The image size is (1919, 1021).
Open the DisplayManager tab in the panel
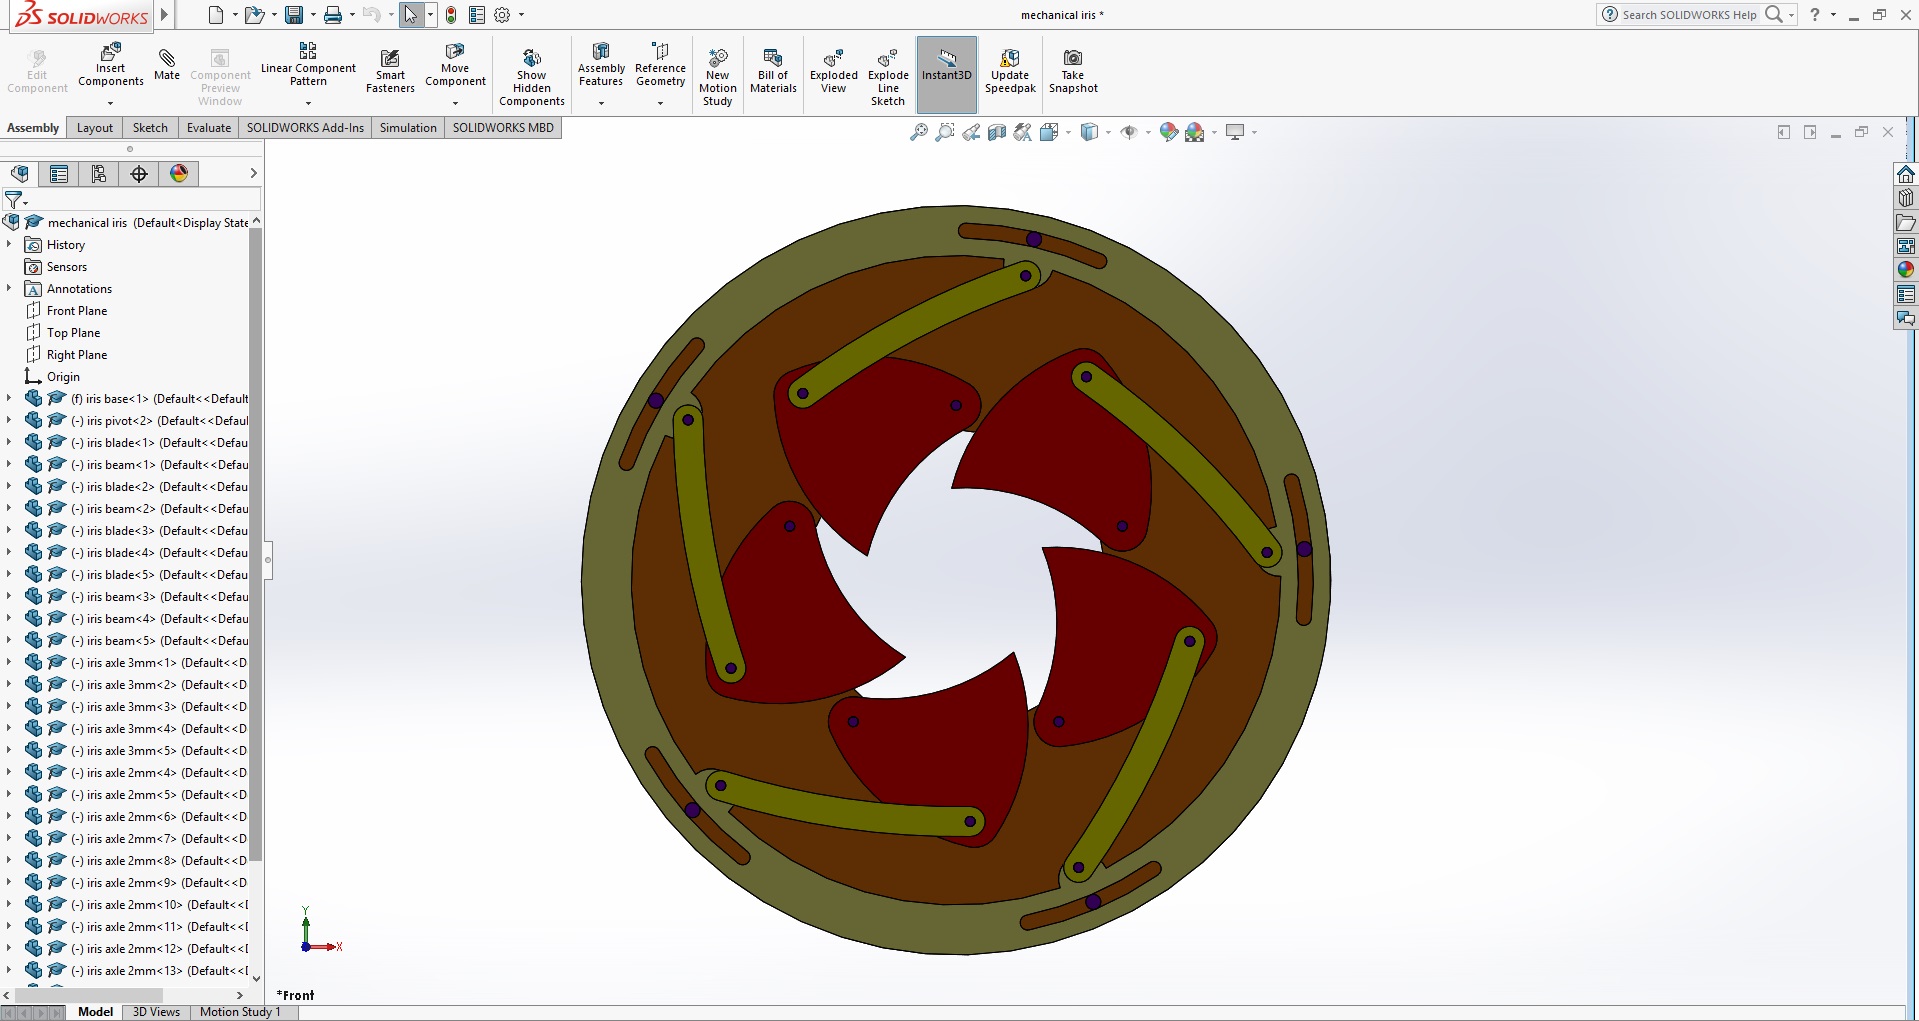point(179,174)
